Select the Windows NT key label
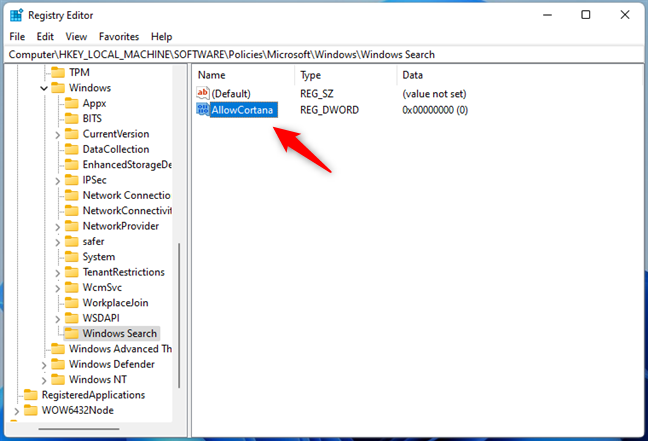Image resolution: width=648 pixels, height=441 pixels. click(x=98, y=379)
